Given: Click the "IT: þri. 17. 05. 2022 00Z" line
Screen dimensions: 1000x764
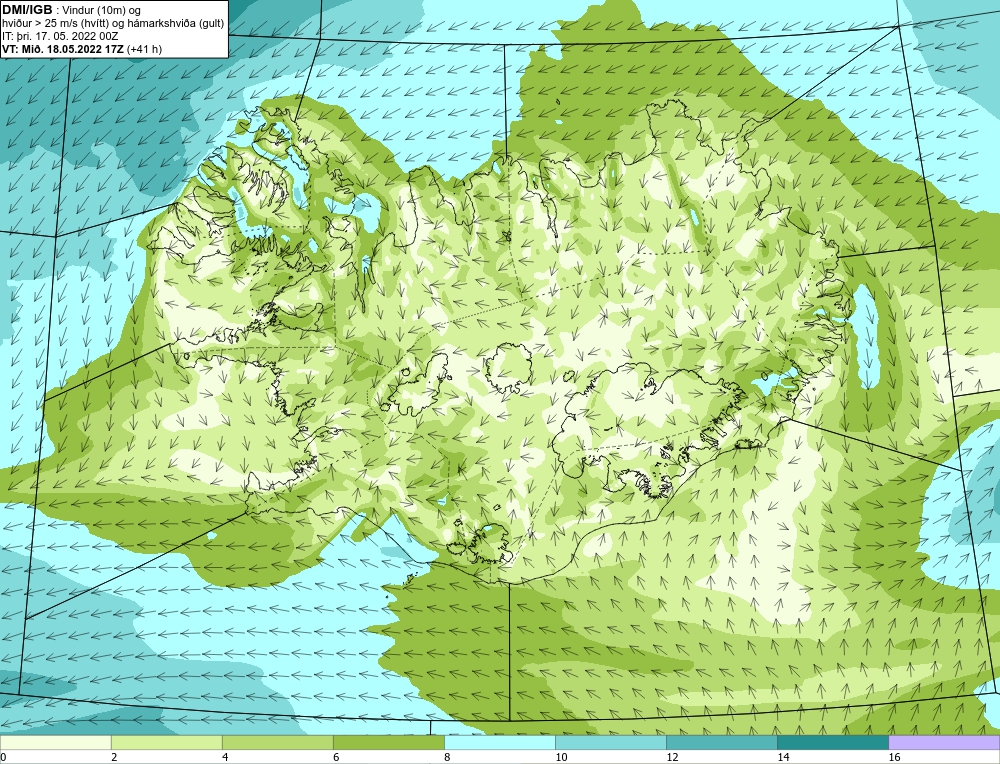Looking at the screenshot, I should pyautogui.click(x=60, y=36).
